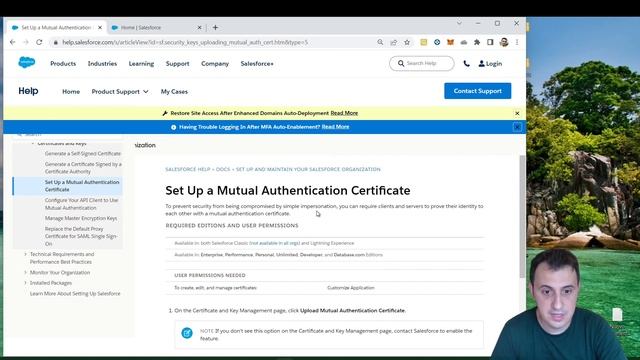Close the Set Up a Mutual Authentication tab
The width and height of the screenshot is (640, 360).
coord(100,27)
